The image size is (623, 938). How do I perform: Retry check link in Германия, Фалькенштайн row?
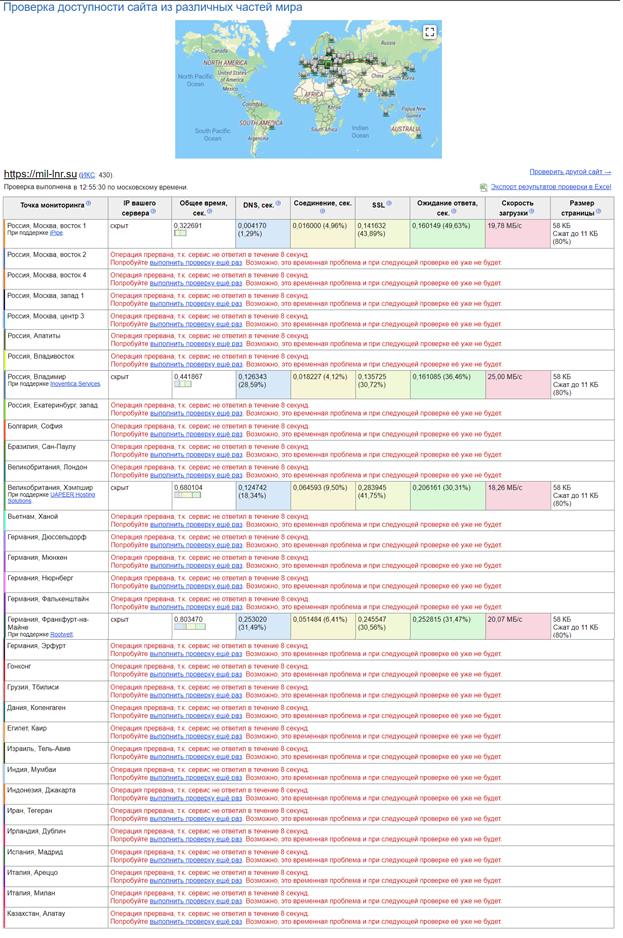pos(196,607)
